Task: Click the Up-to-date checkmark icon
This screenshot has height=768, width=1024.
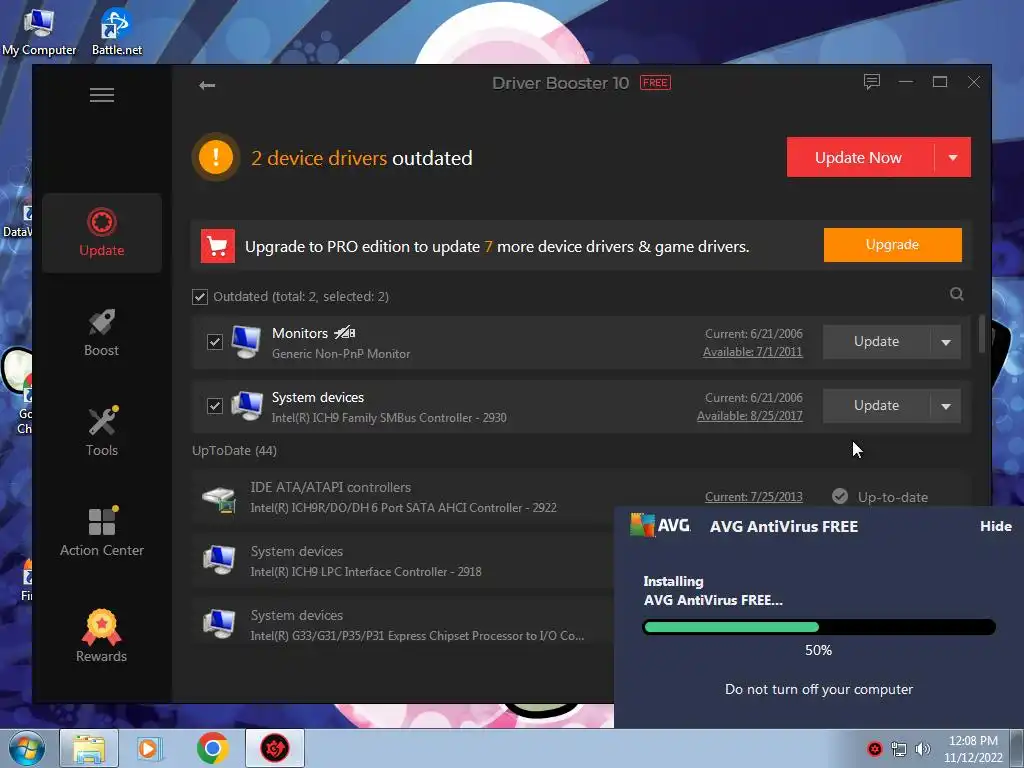Action: point(840,496)
